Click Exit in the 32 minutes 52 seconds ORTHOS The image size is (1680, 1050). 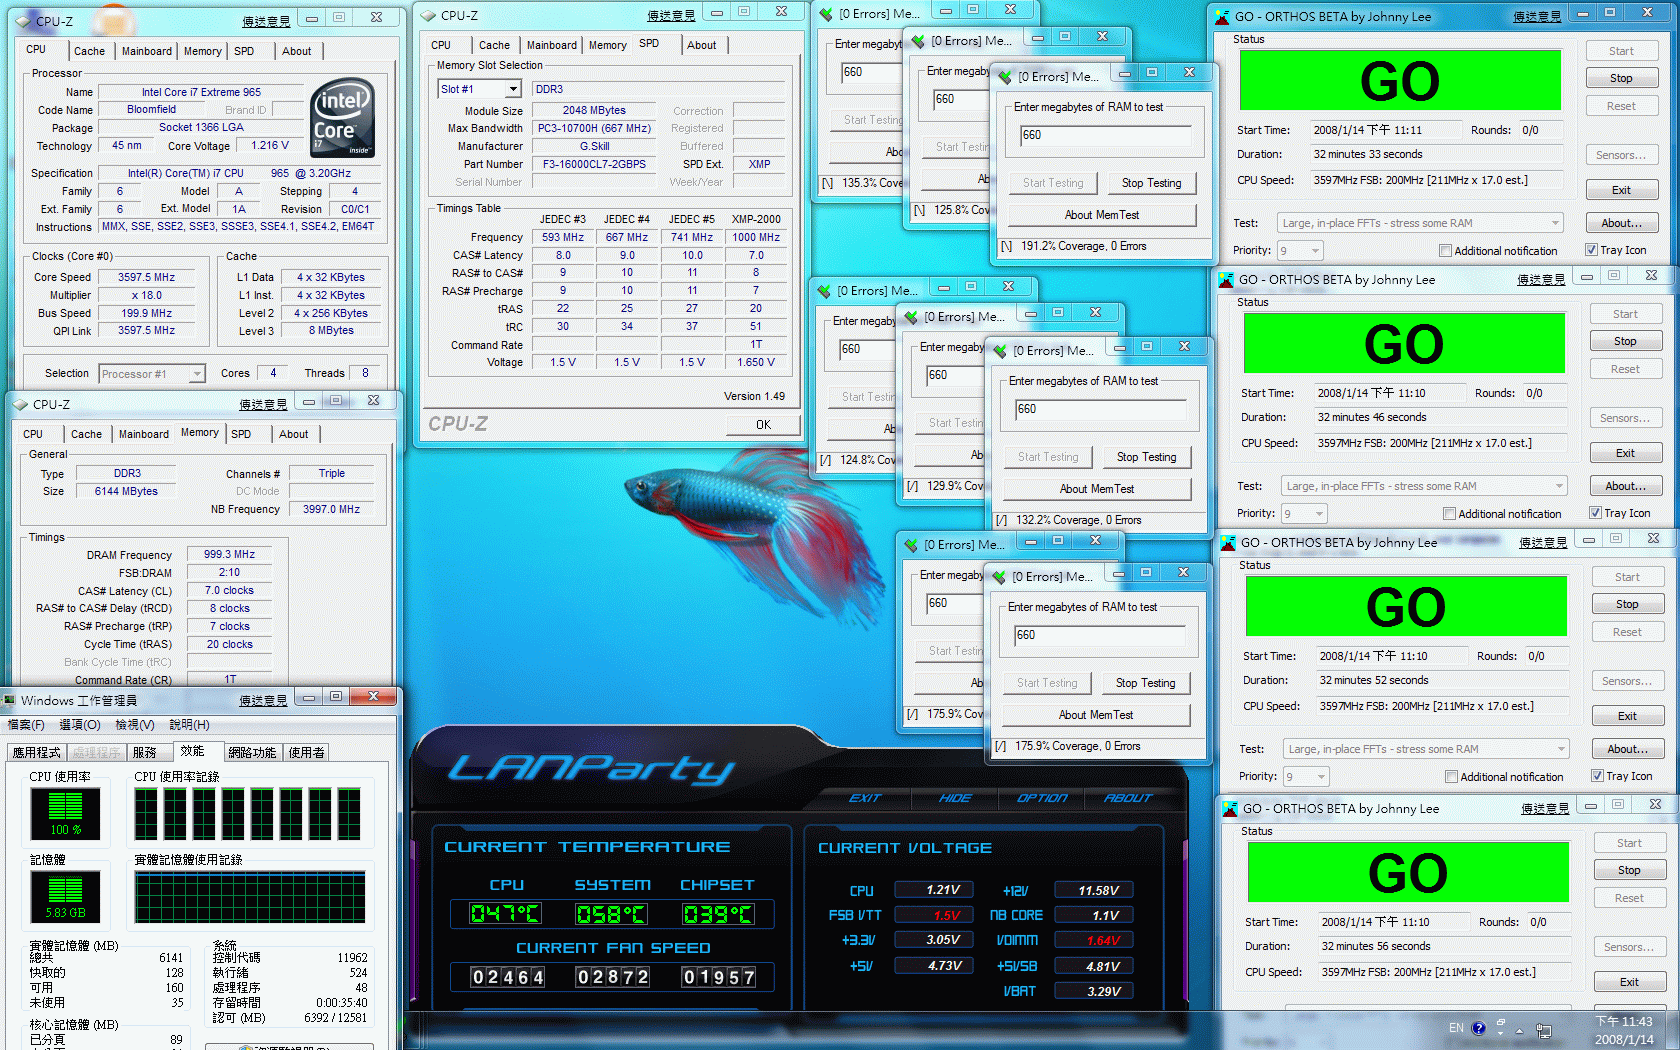pos(1627,716)
